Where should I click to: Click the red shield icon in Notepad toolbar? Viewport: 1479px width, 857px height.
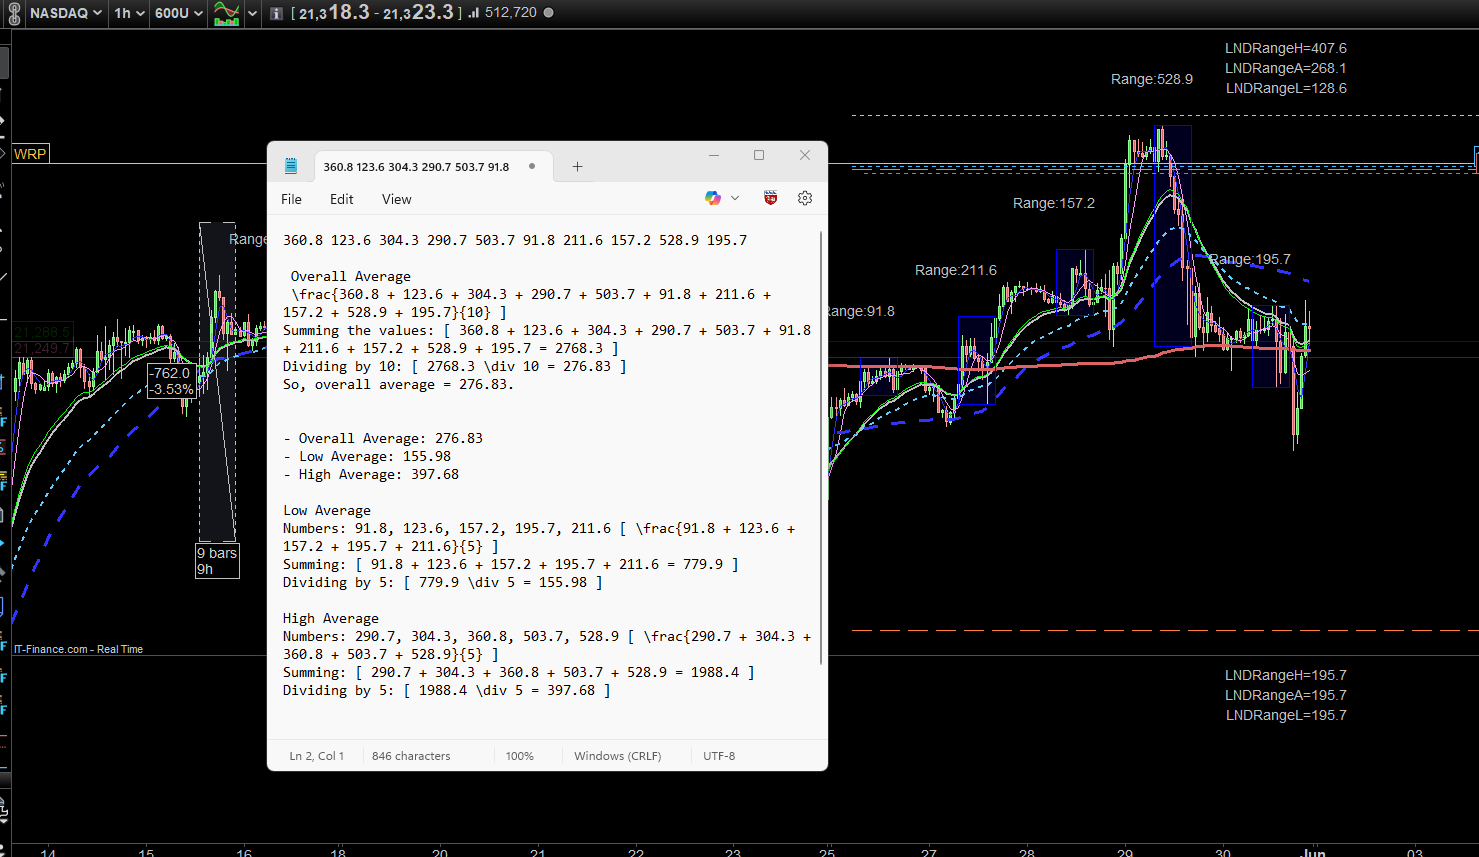pos(770,198)
